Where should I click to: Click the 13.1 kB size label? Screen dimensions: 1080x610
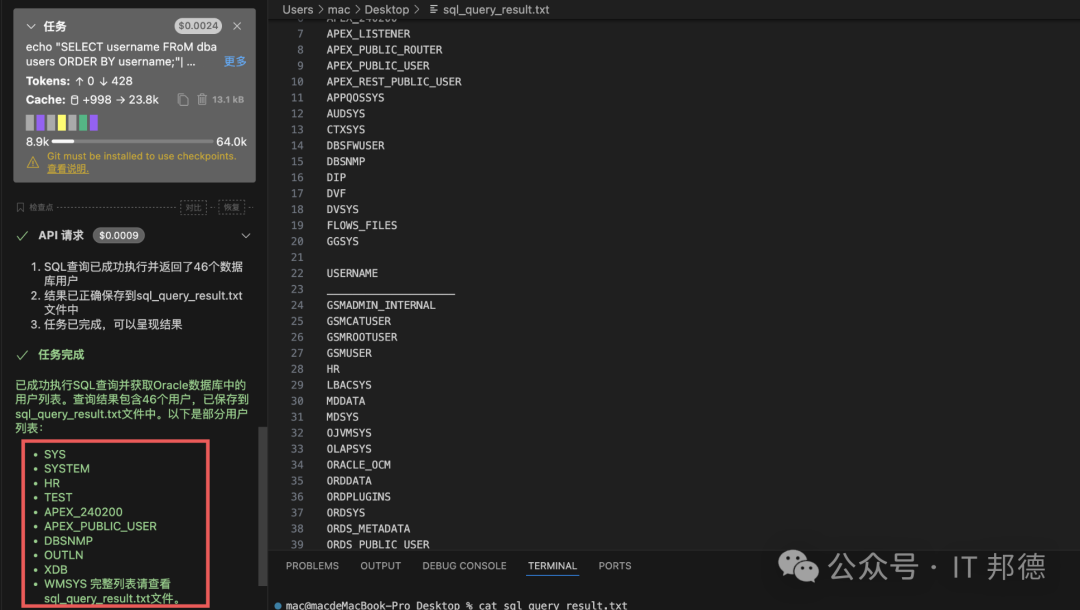(x=228, y=100)
